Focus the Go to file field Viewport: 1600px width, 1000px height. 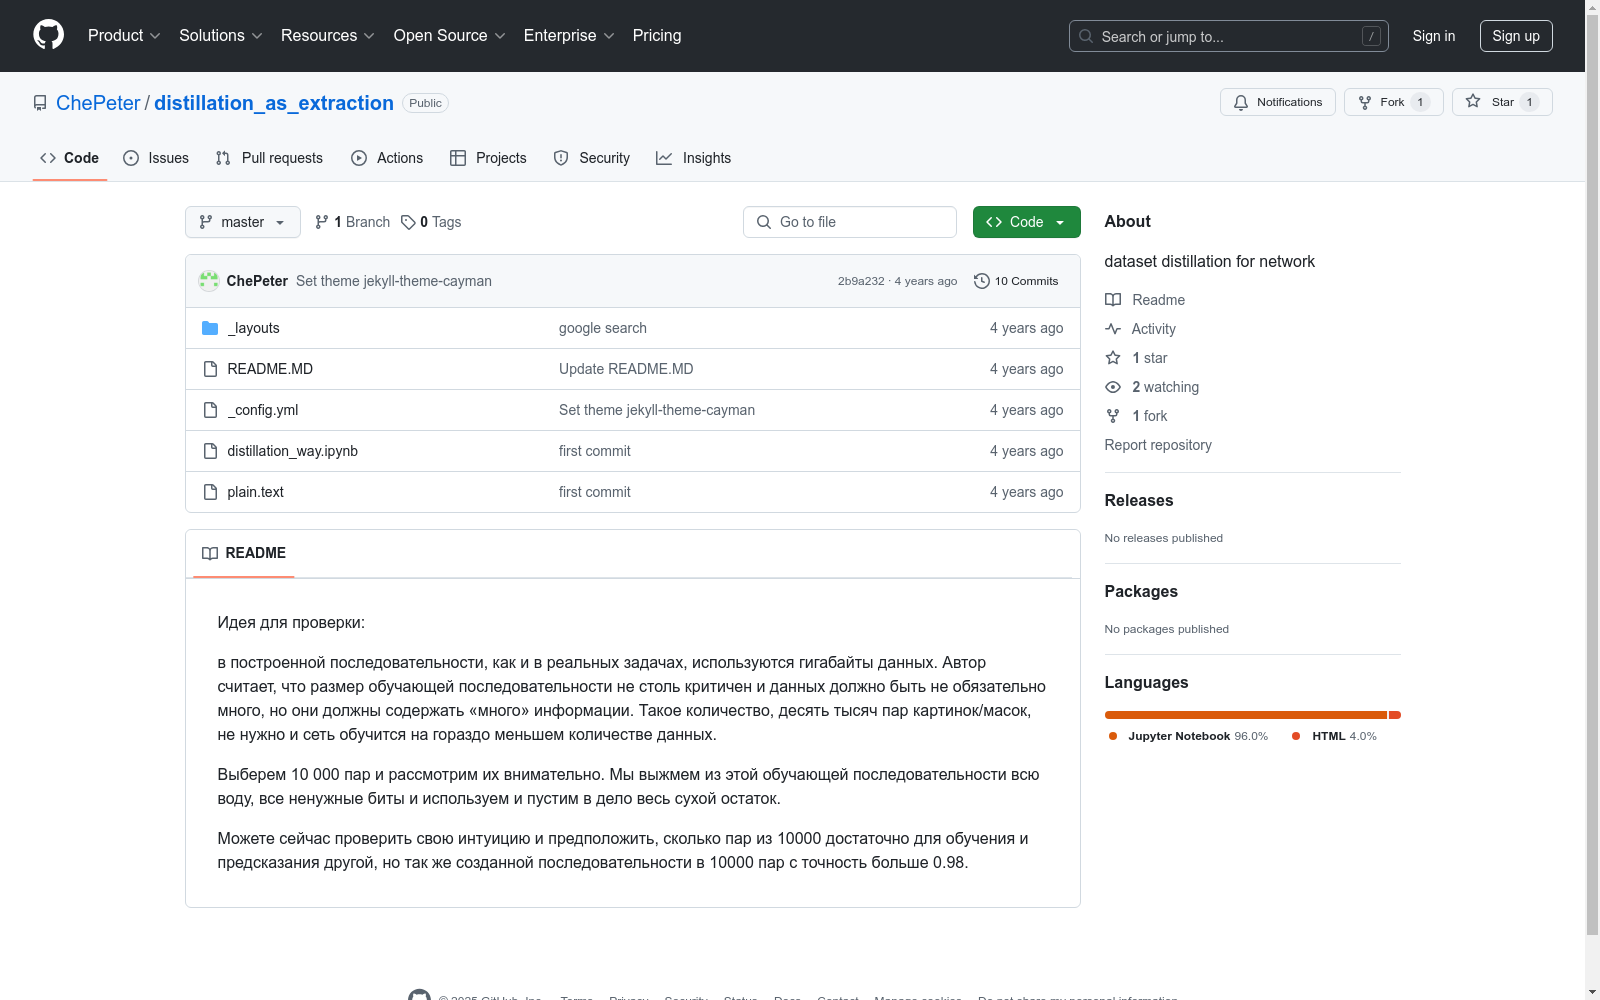pos(850,222)
